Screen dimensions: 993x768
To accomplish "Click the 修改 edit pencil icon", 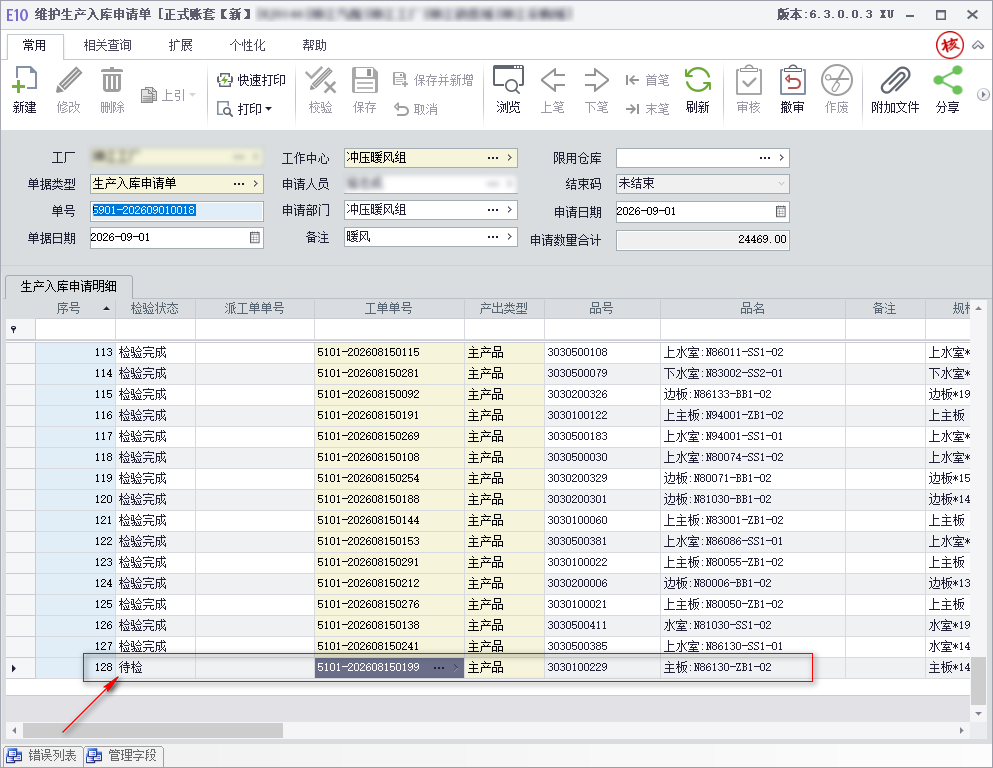I will (x=68, y=89).
